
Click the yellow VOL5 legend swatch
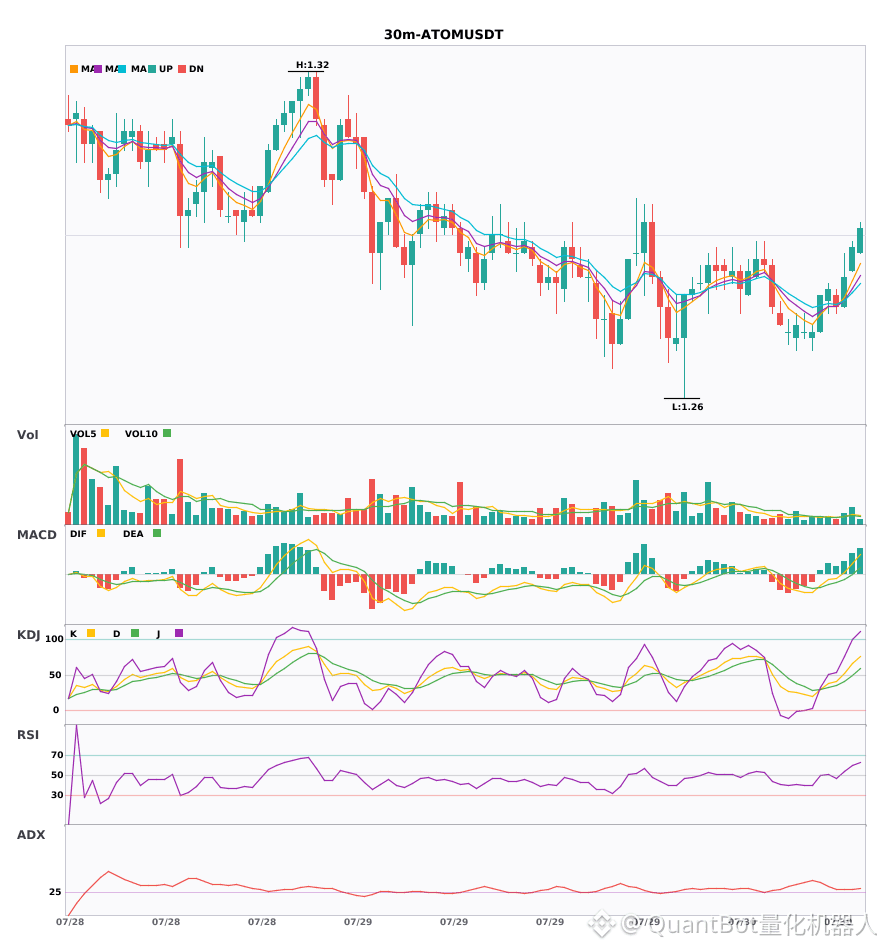coord(105,433)
